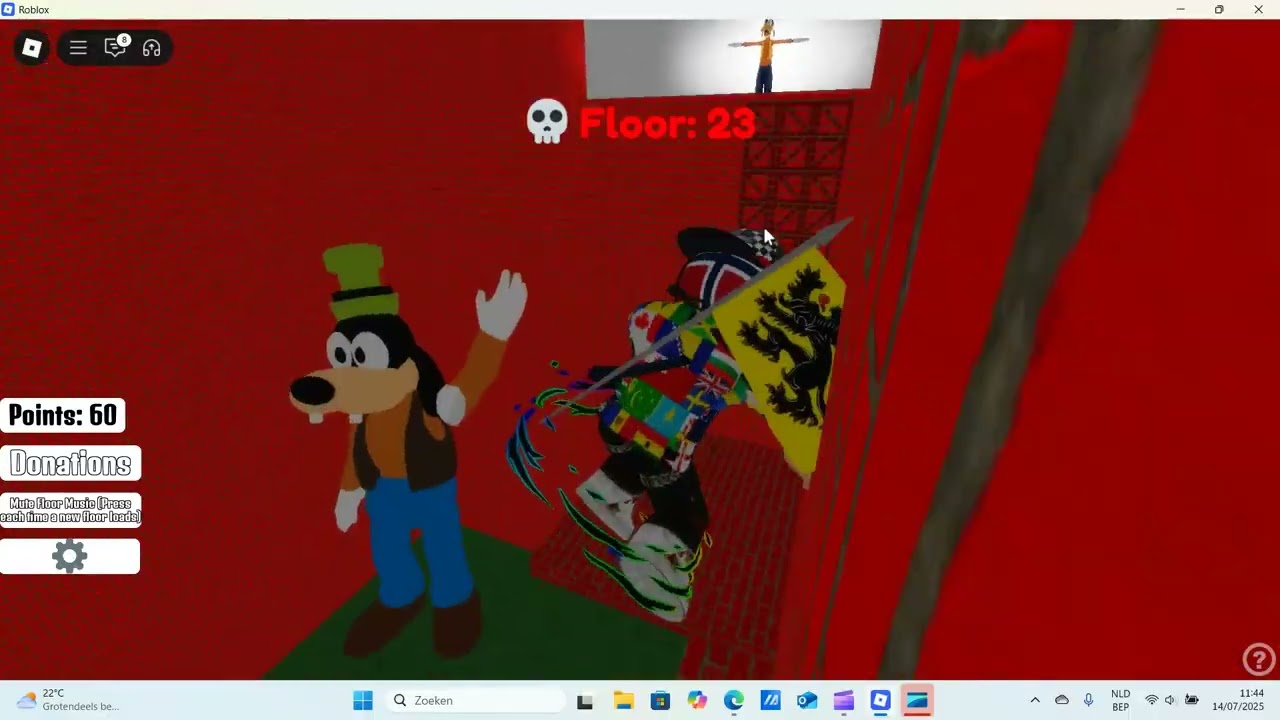
Task: Click the microphone tray icon
Action: [1088, 700]
